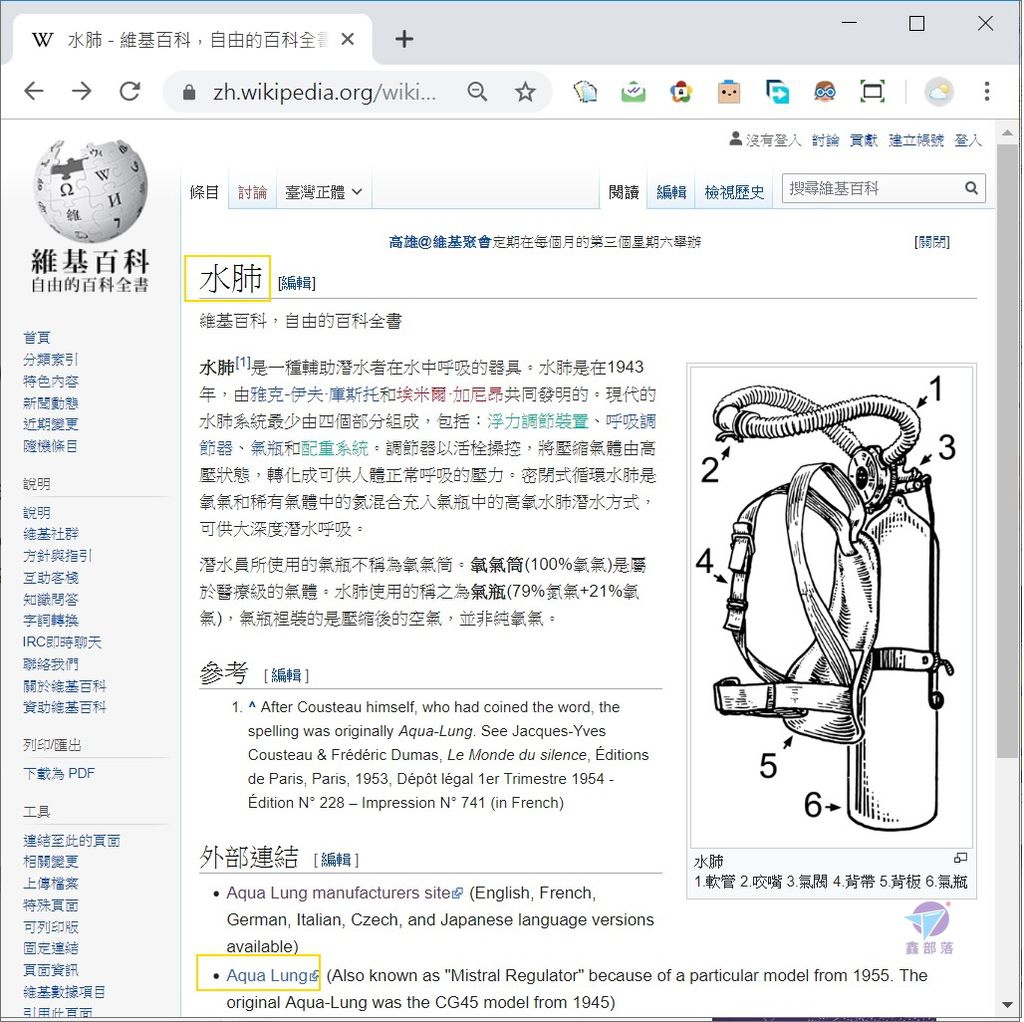The image size is (1024, 1022).
Task: Open 隨機條目 in the sidebar
Action: 50,446
